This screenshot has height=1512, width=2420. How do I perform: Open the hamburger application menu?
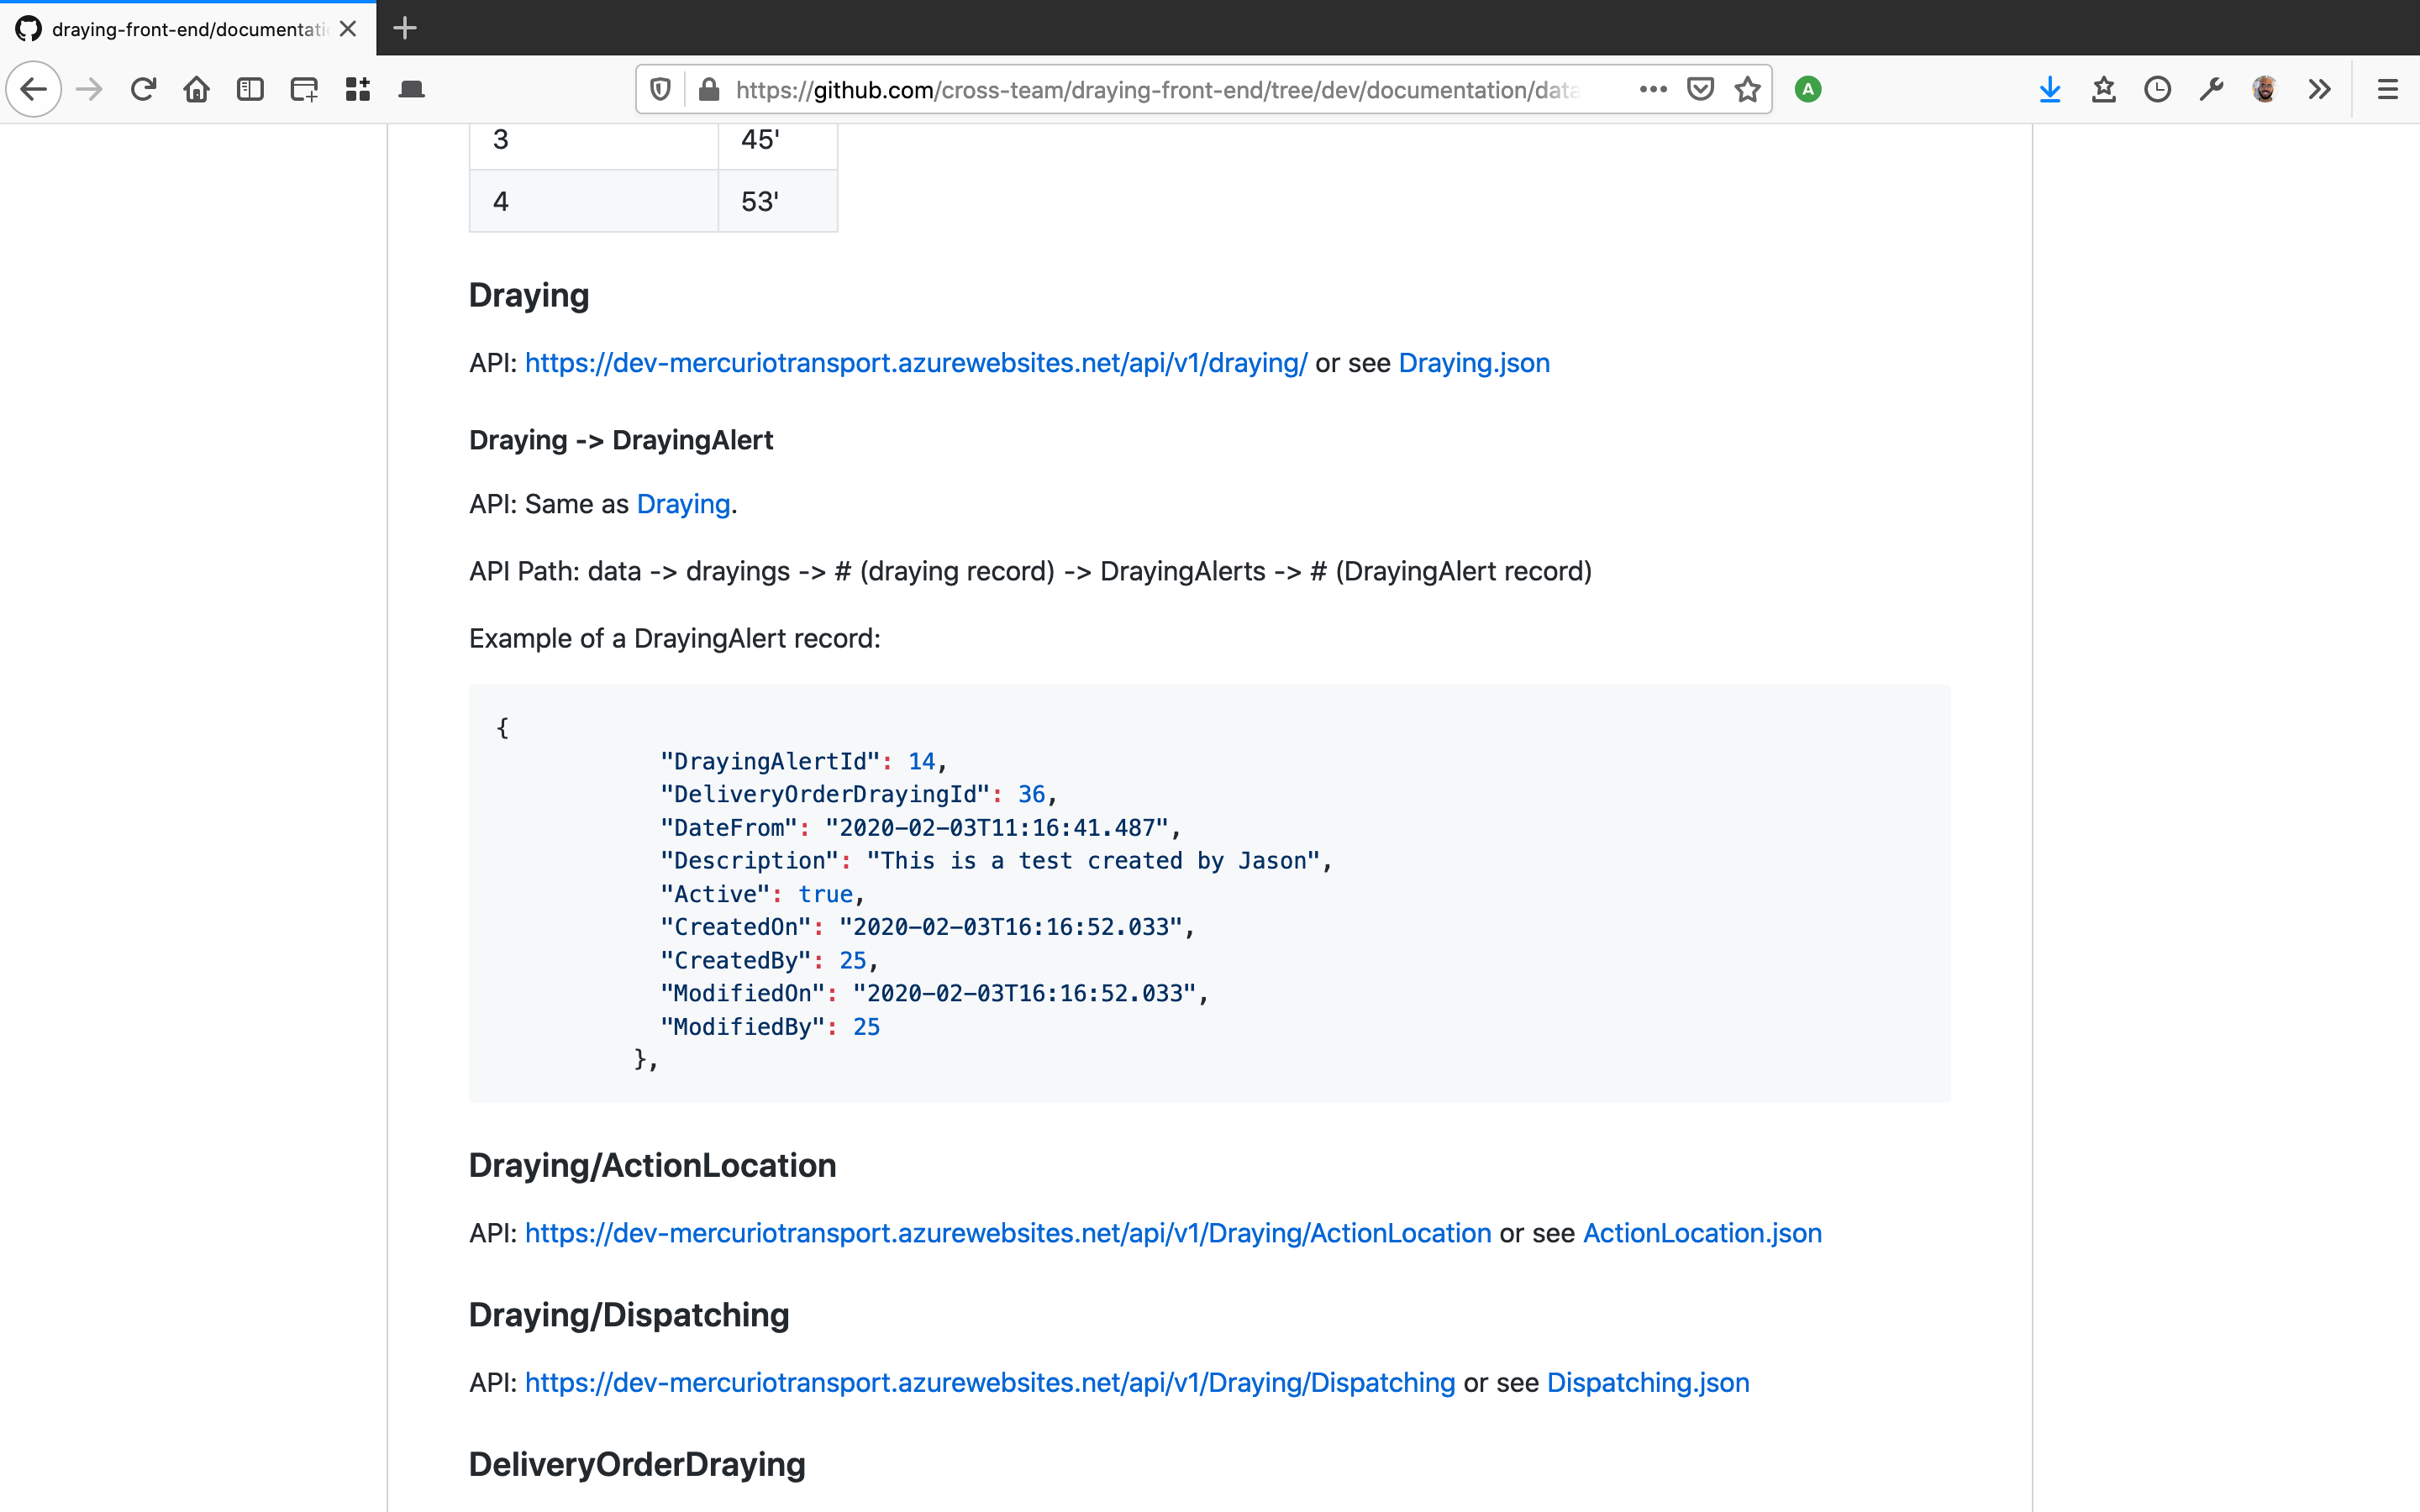pyautogui.click(x=2387, y=90)
